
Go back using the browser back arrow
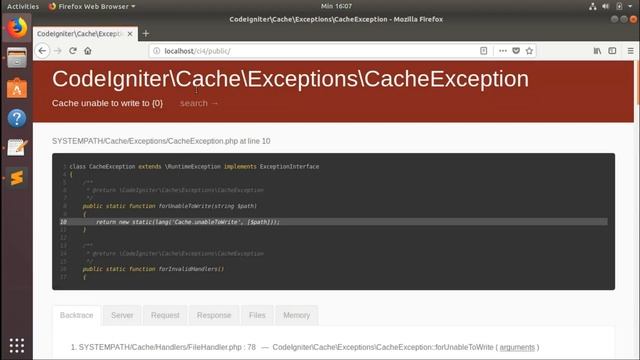click(42, 51)
